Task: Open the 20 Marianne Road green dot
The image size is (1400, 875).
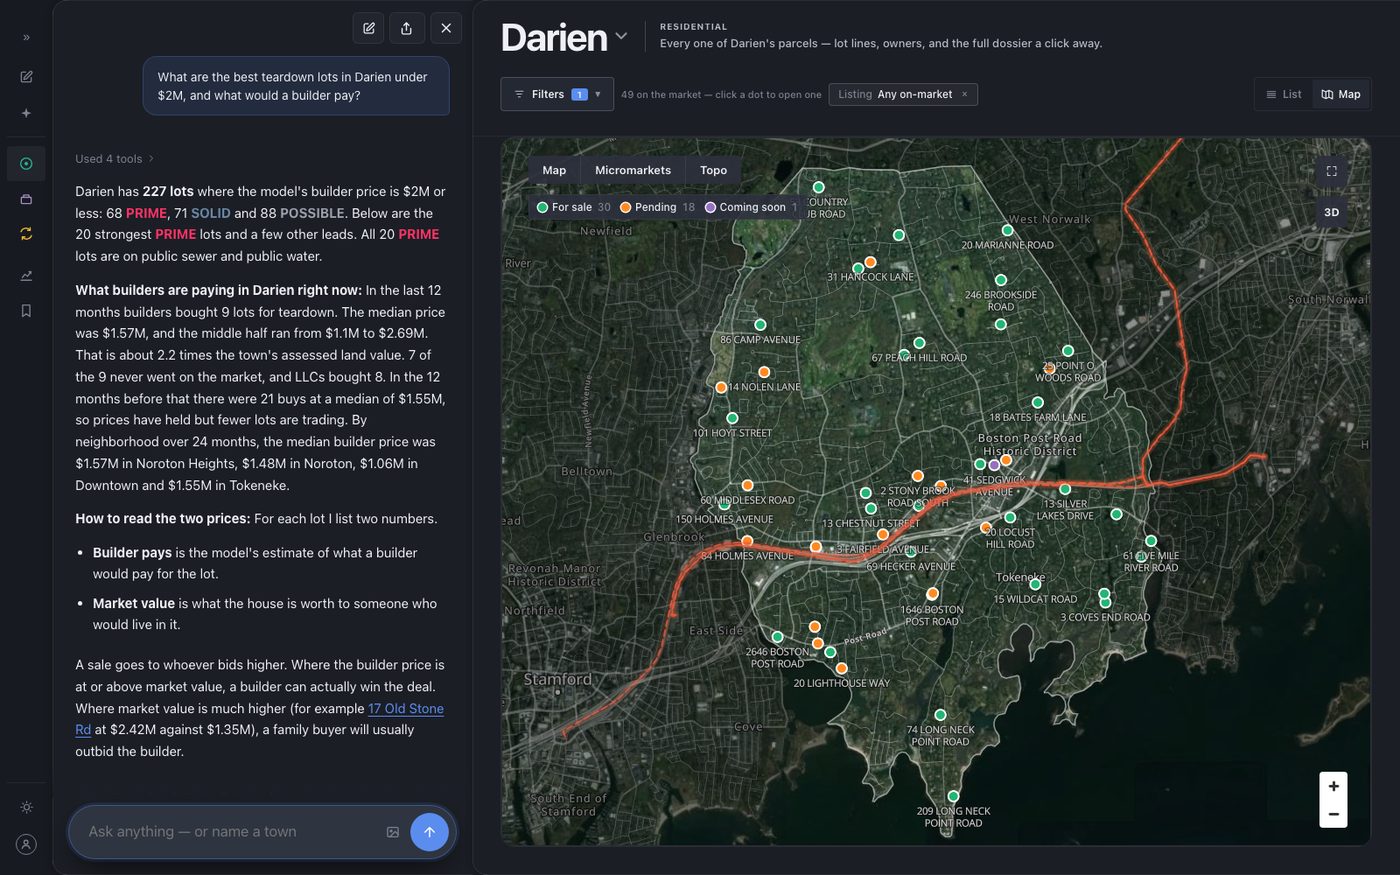Action: (1007, 231)
